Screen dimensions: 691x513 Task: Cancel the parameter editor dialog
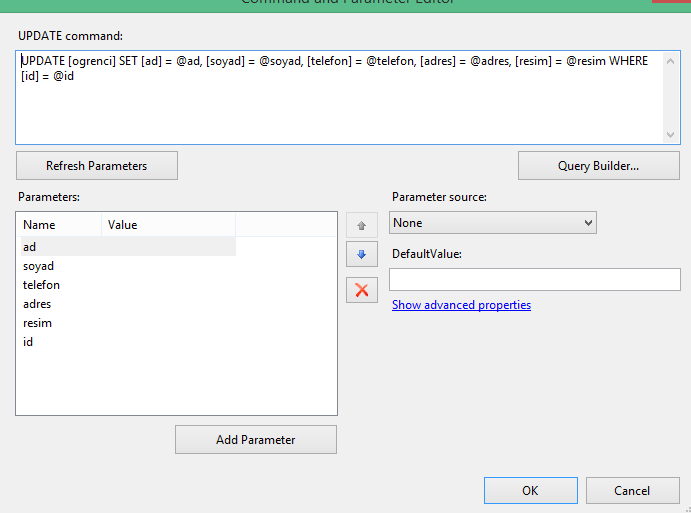click(x=632, y=490)
